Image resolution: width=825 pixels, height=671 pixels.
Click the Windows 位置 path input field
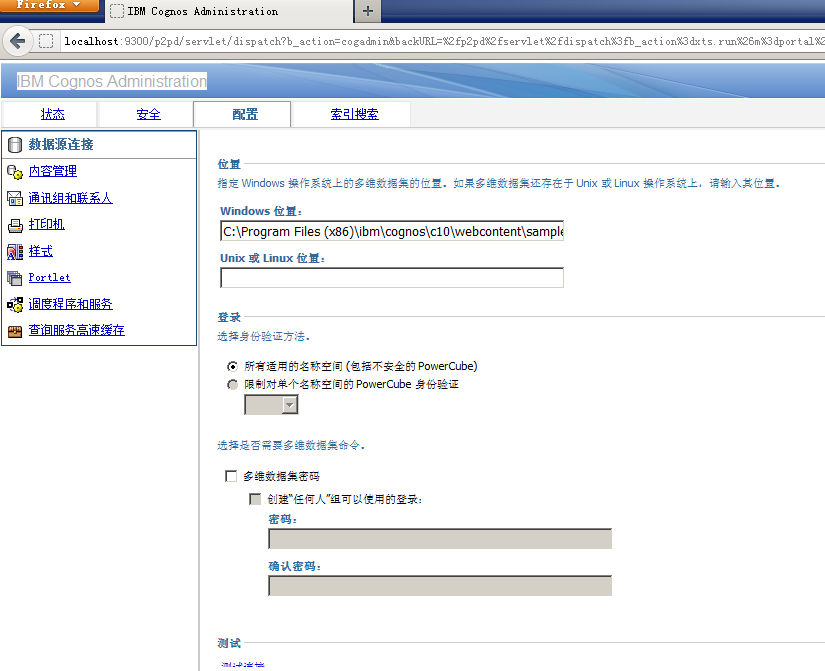point(392,231)
